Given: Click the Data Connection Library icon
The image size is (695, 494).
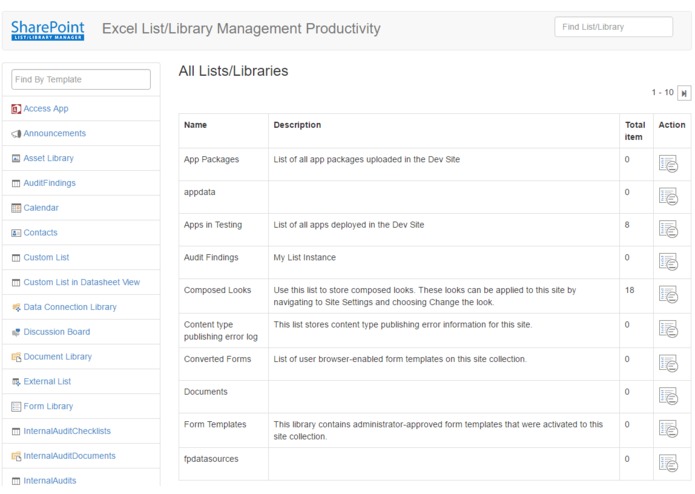Looking at the screenshot, I should coord(16,307).
